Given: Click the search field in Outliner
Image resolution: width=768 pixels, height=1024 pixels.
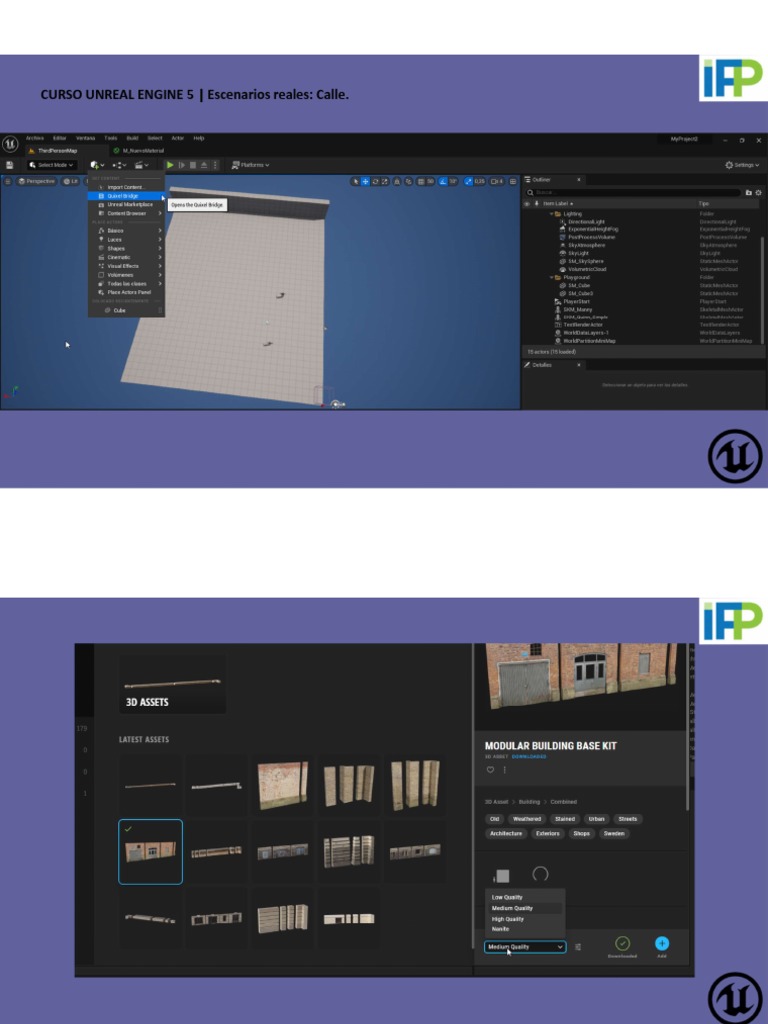Looking at the screenshot, I should (633, 193).
